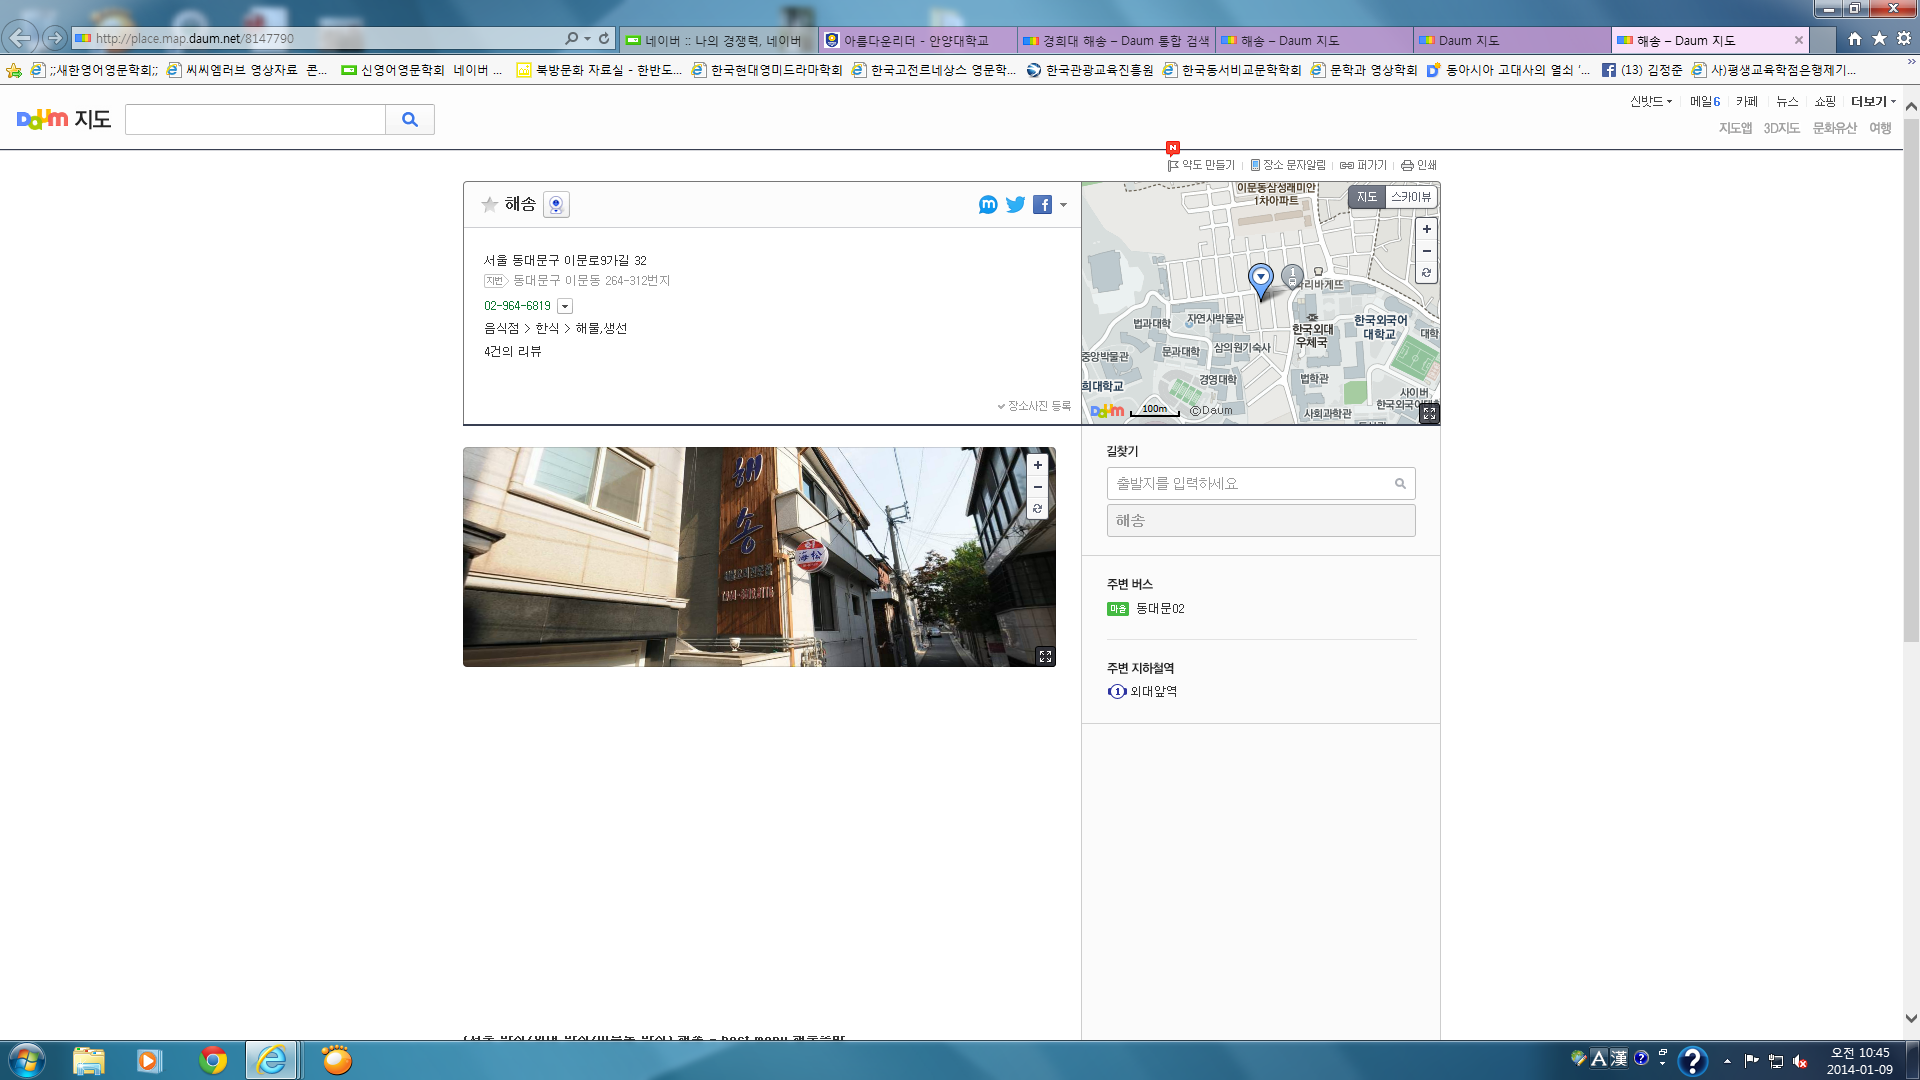
Task: Click the 출발지 input field
Action: click(x=1250, y=483)
